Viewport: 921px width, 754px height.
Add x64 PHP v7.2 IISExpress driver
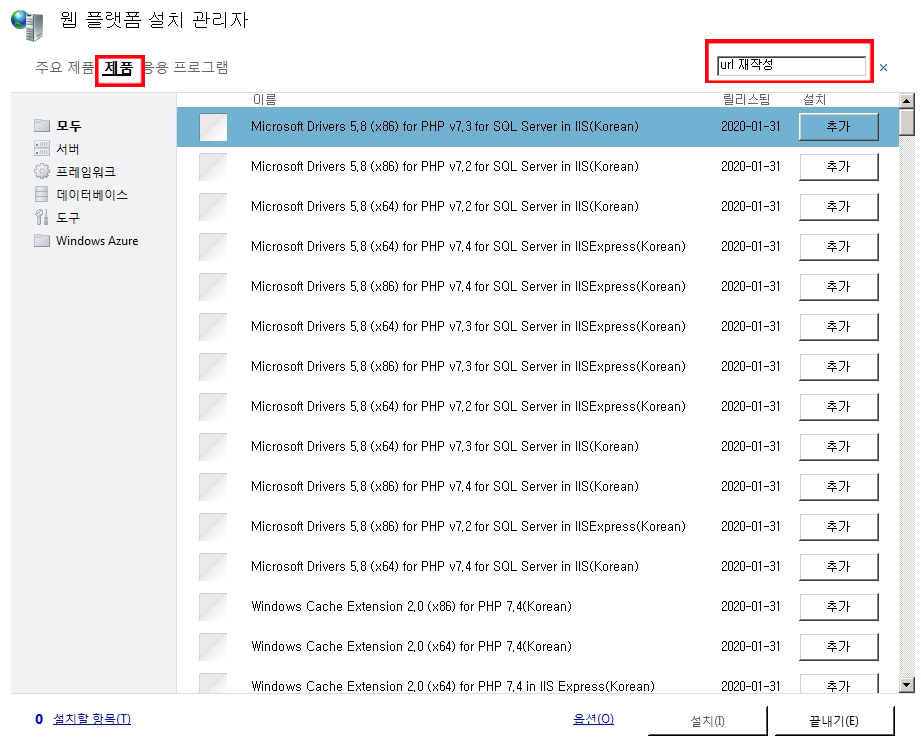[839, 406]
